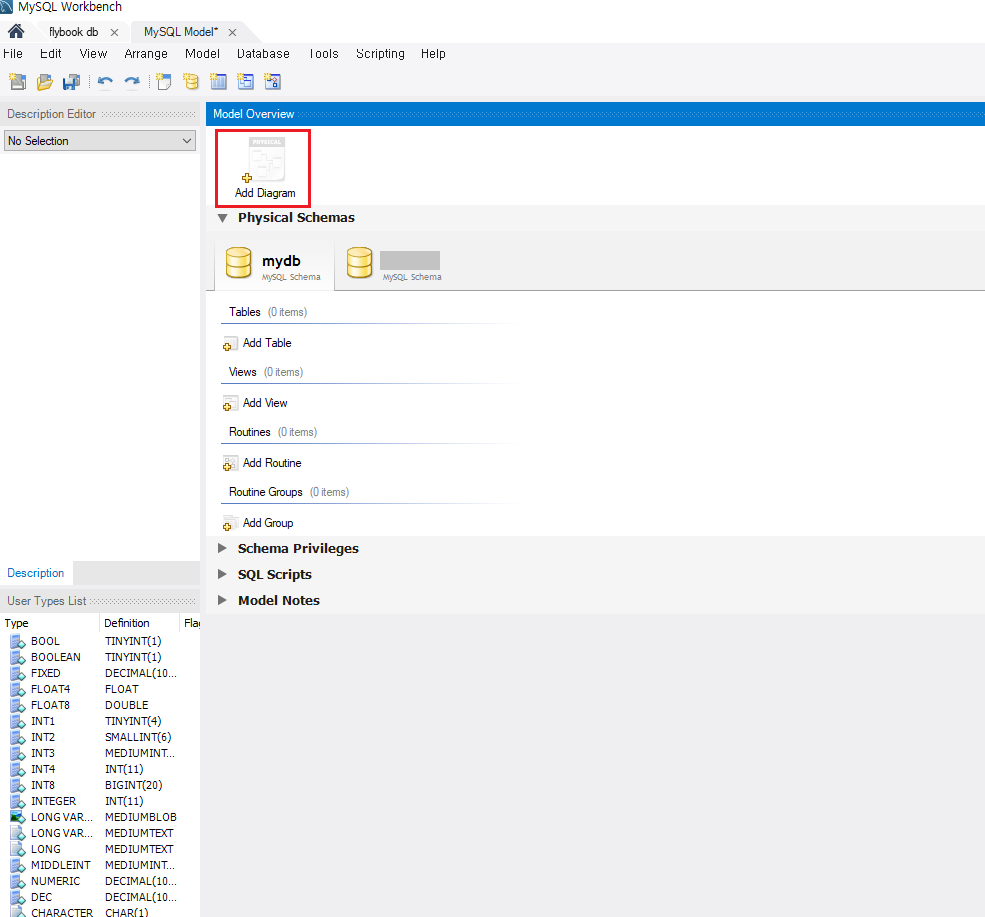Undo the last action
The height and width of the screenshot is (917, 985).
pyautogui.click(x=106, y=82)
